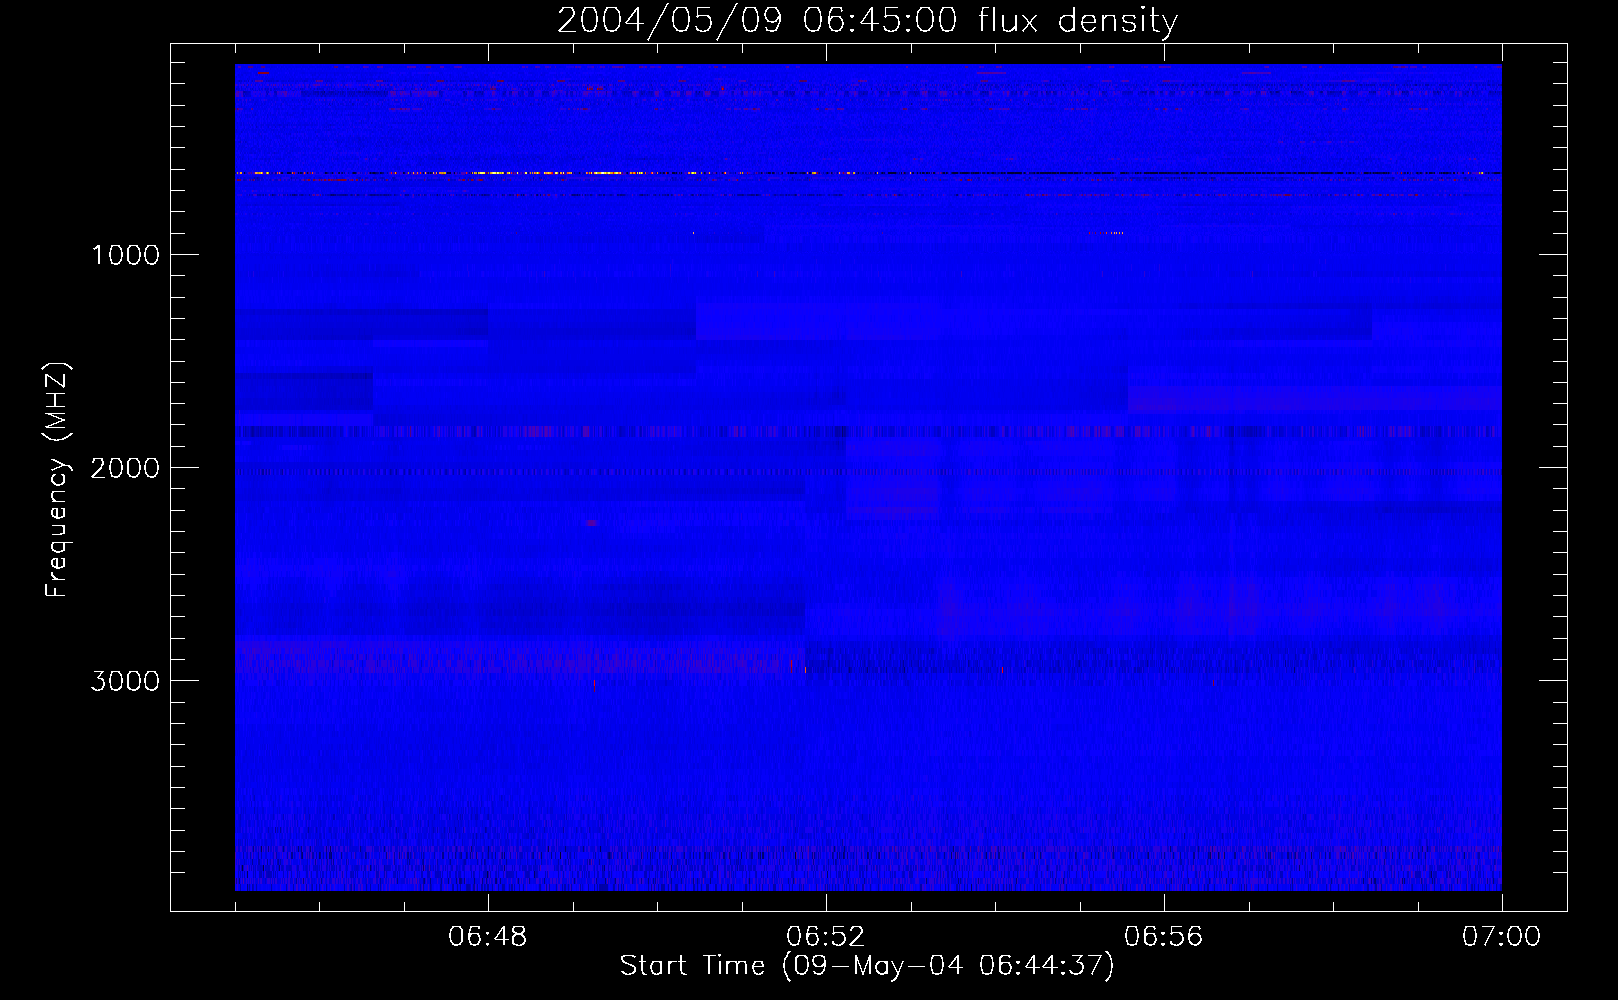1618x1000 pixels.
Task: Click the 06:56 time axis label
Action: (1163, 937)
